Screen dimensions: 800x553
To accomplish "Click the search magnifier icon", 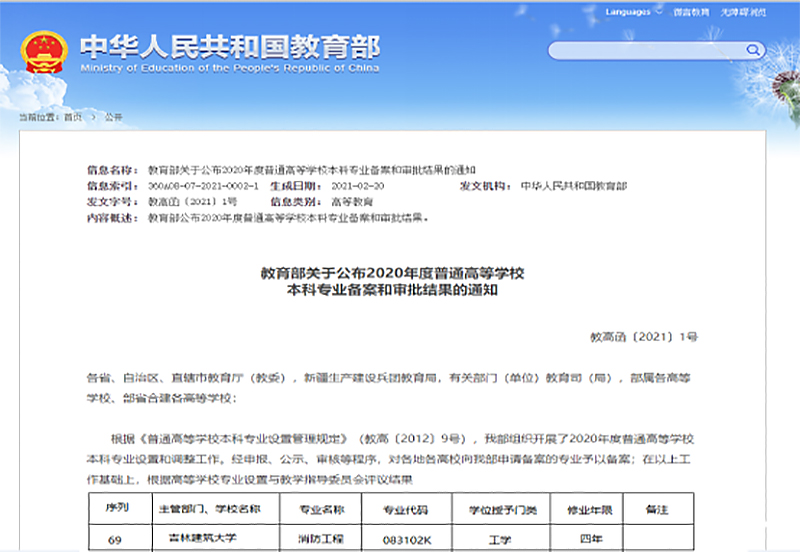I will (x=753, y=50).
